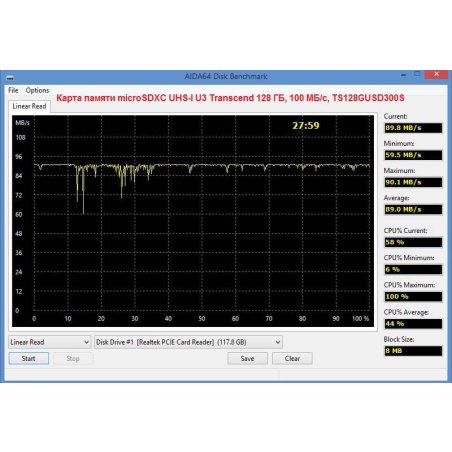Click the CPU% Average value 44 %
The height and width of the screenshot is (452, 452).
tap(413, 324)
